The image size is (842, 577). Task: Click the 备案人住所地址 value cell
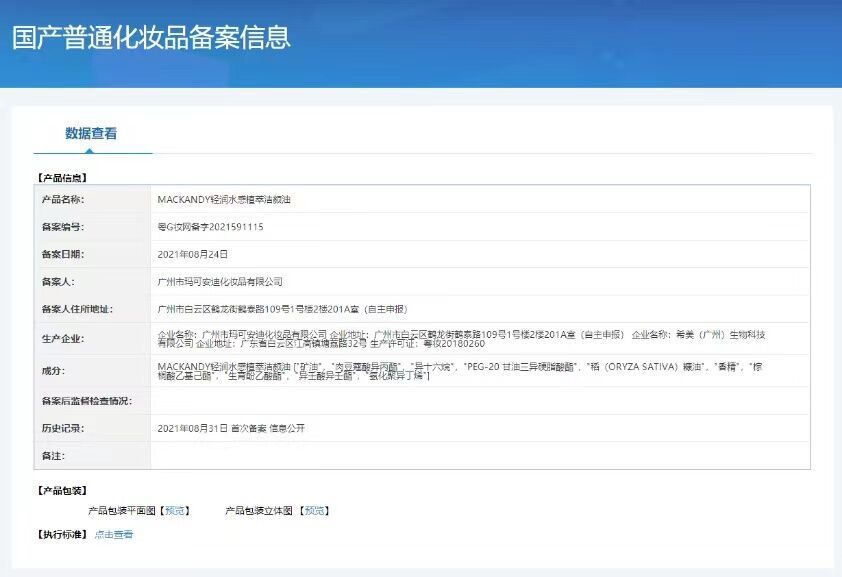(283, 309)
